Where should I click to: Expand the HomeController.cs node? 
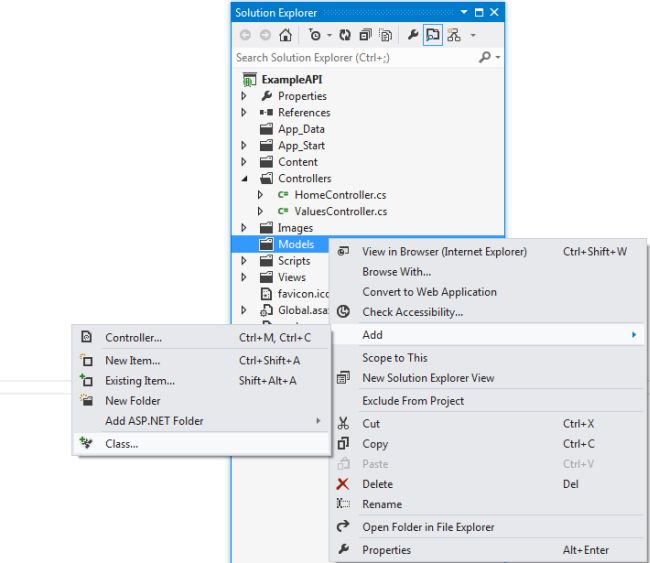[x=260, y=194]
